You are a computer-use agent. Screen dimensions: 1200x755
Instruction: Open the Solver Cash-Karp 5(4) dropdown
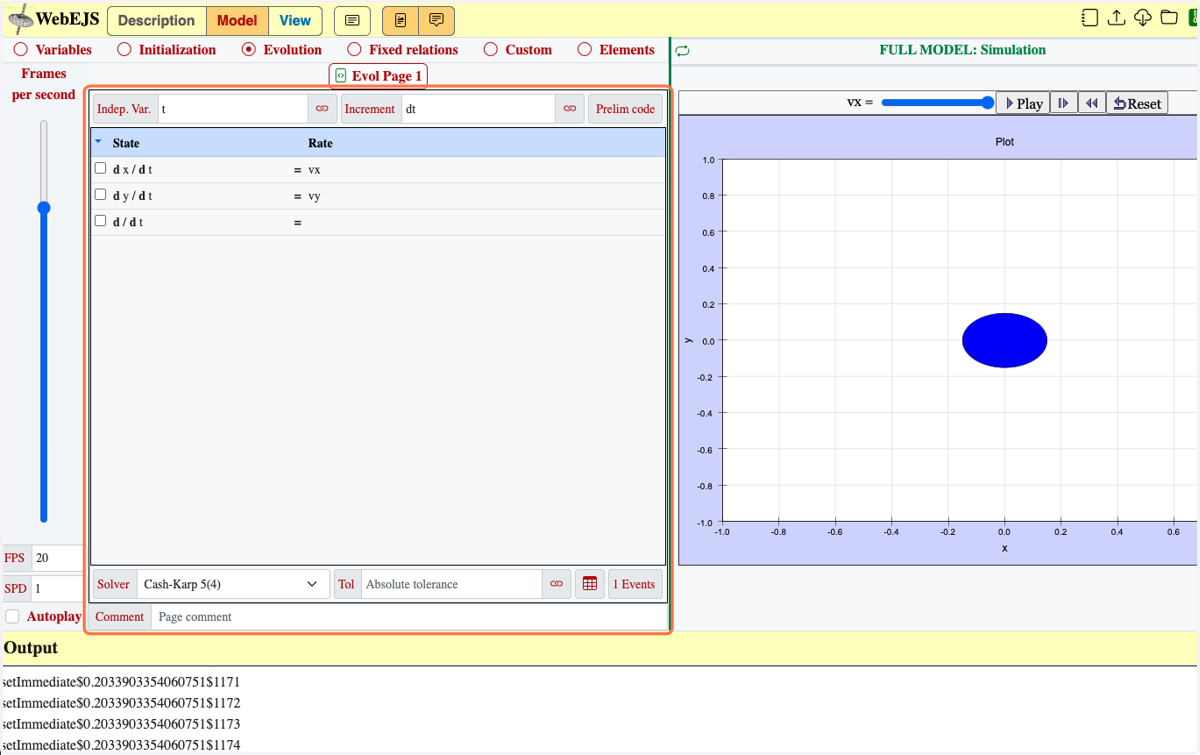coord(233,584)
